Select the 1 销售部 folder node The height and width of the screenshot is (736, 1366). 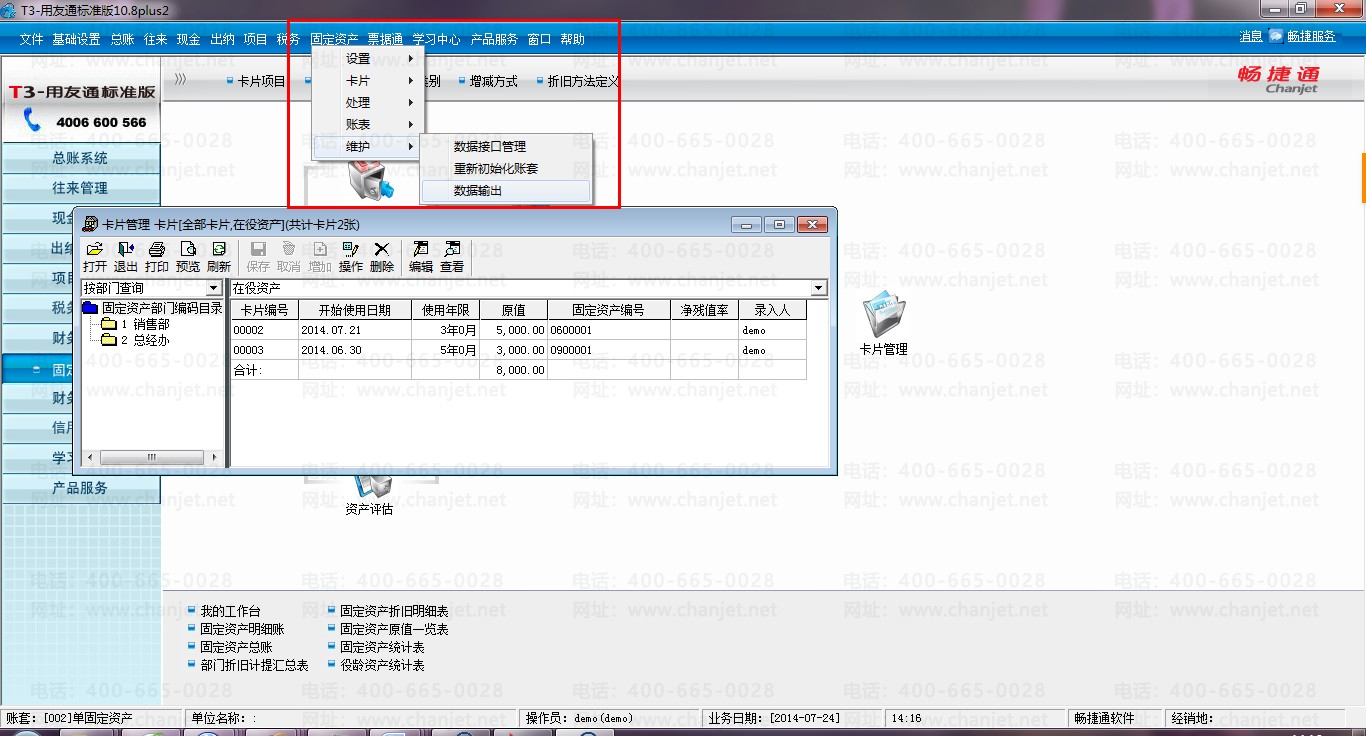(136, 324)
